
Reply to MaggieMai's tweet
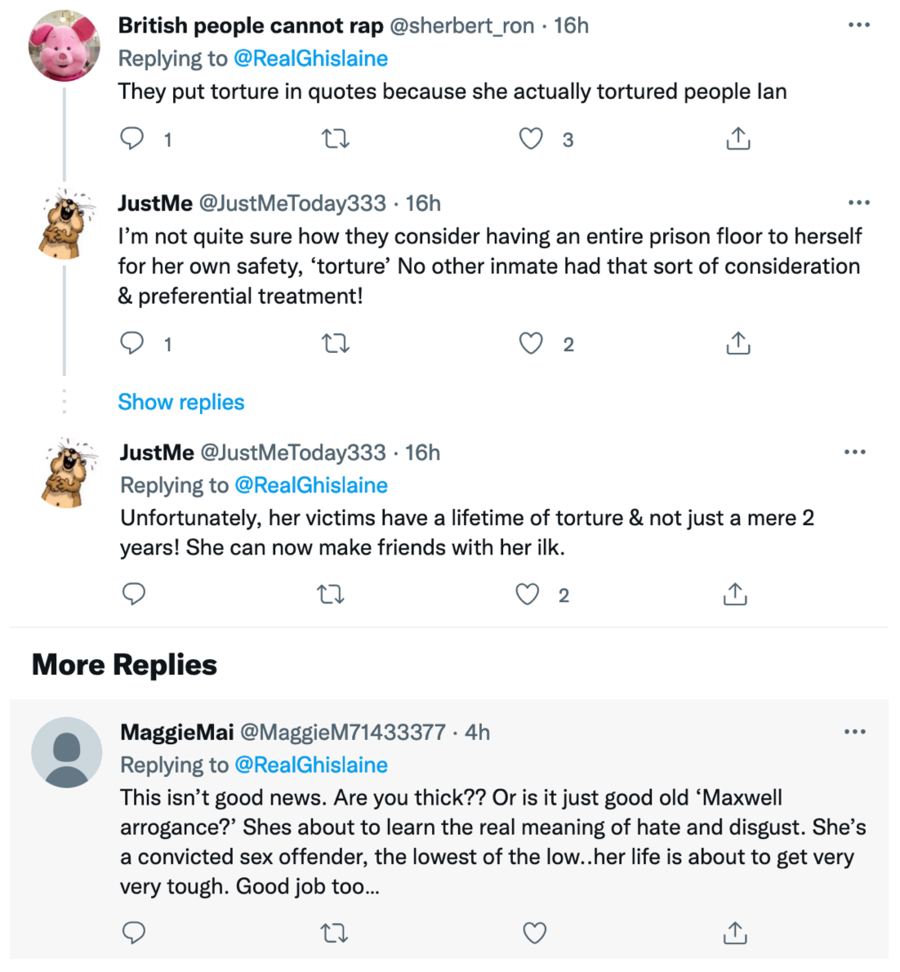[132, 933]
